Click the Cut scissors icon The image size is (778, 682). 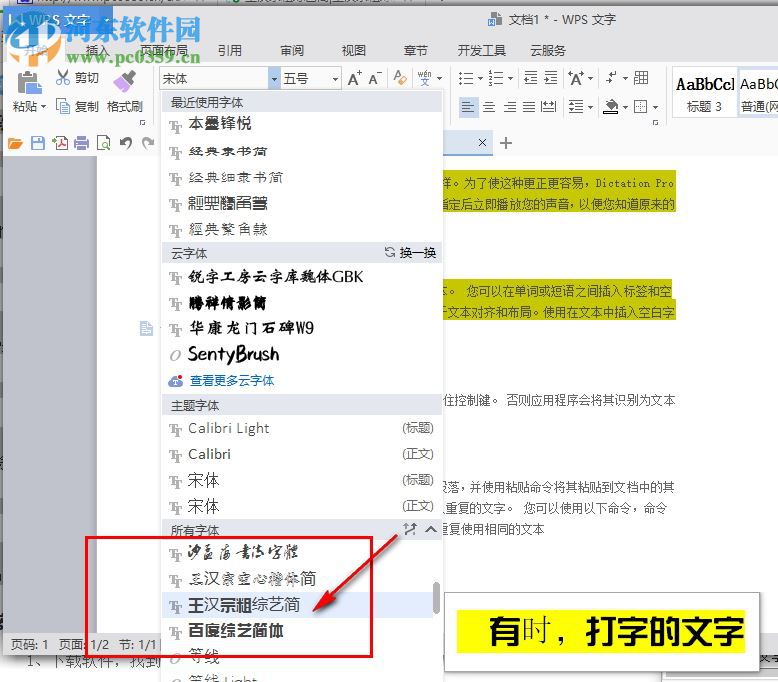[63, 77]
